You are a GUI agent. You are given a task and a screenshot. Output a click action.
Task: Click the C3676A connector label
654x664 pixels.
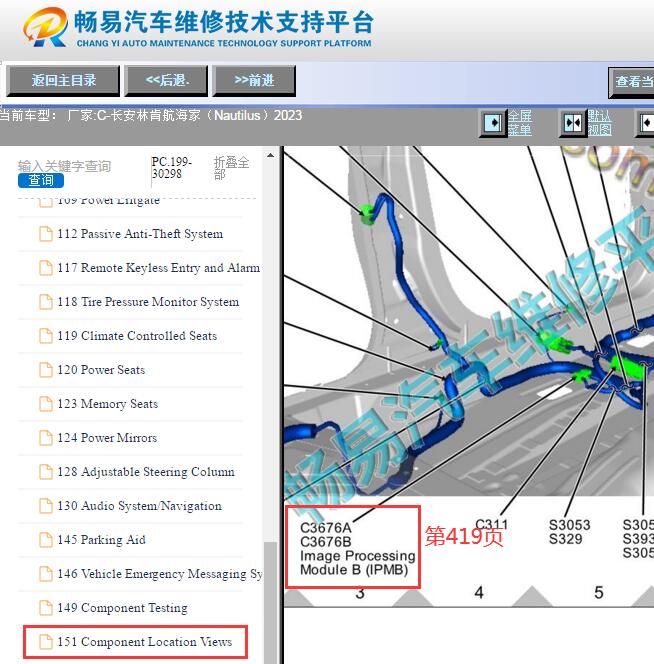(x=326, y=528)
